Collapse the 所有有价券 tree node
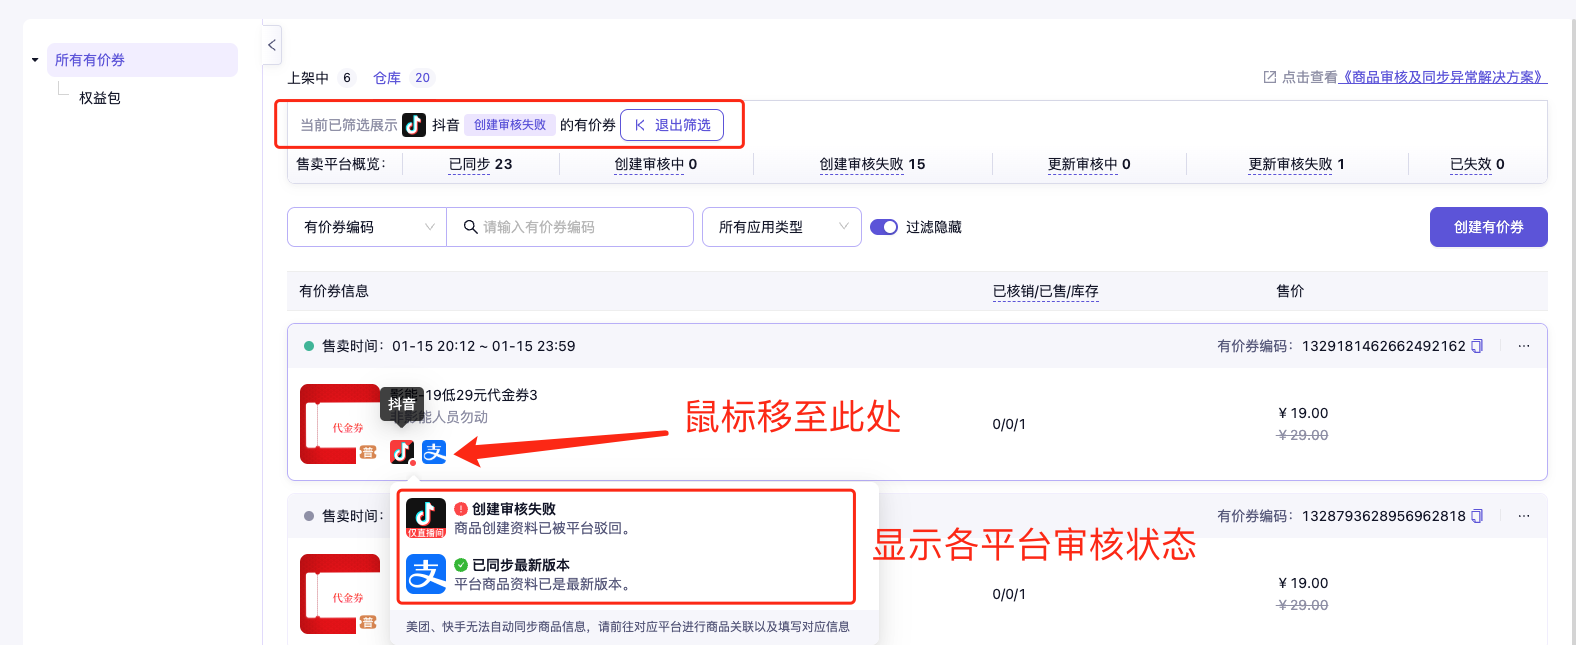The image size is (1576, 645). [35, 60]
